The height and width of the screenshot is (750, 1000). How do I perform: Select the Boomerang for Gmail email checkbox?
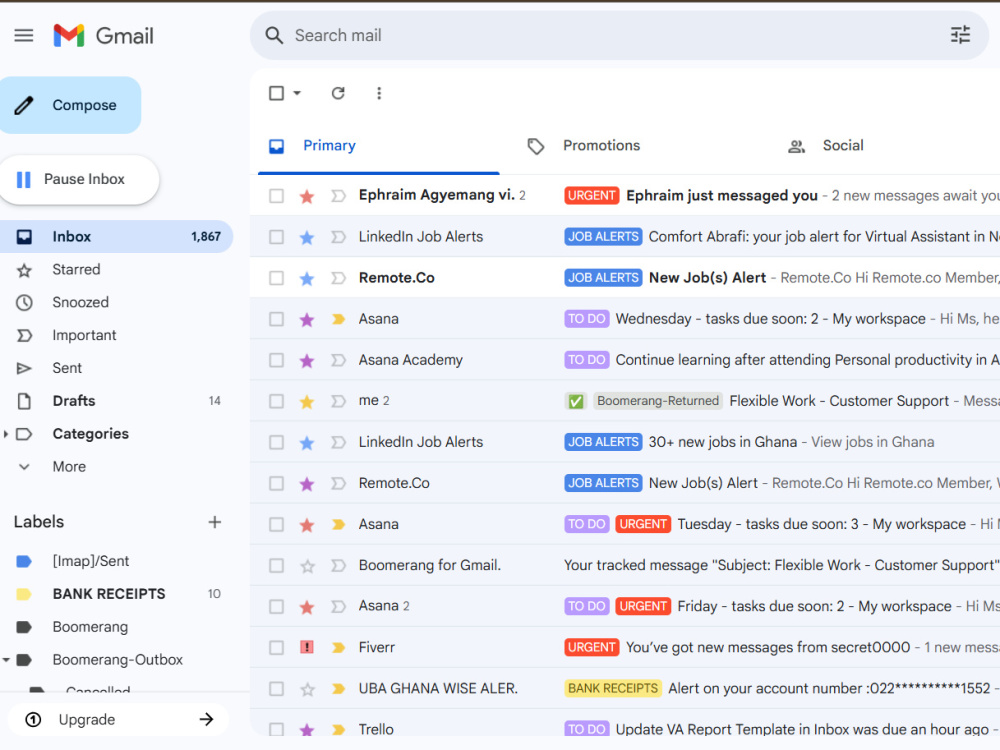pyautogui.click(x=276, y=566)
